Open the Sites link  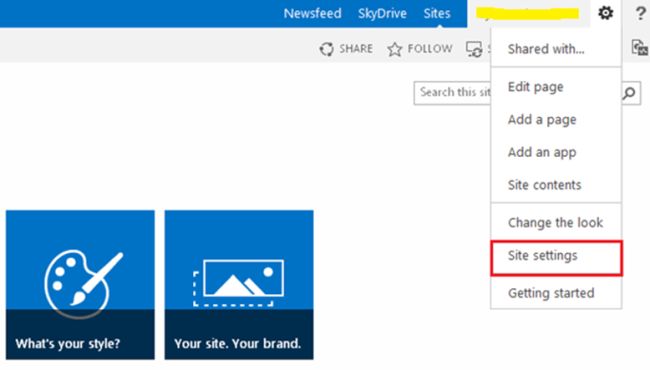(437, 13)
